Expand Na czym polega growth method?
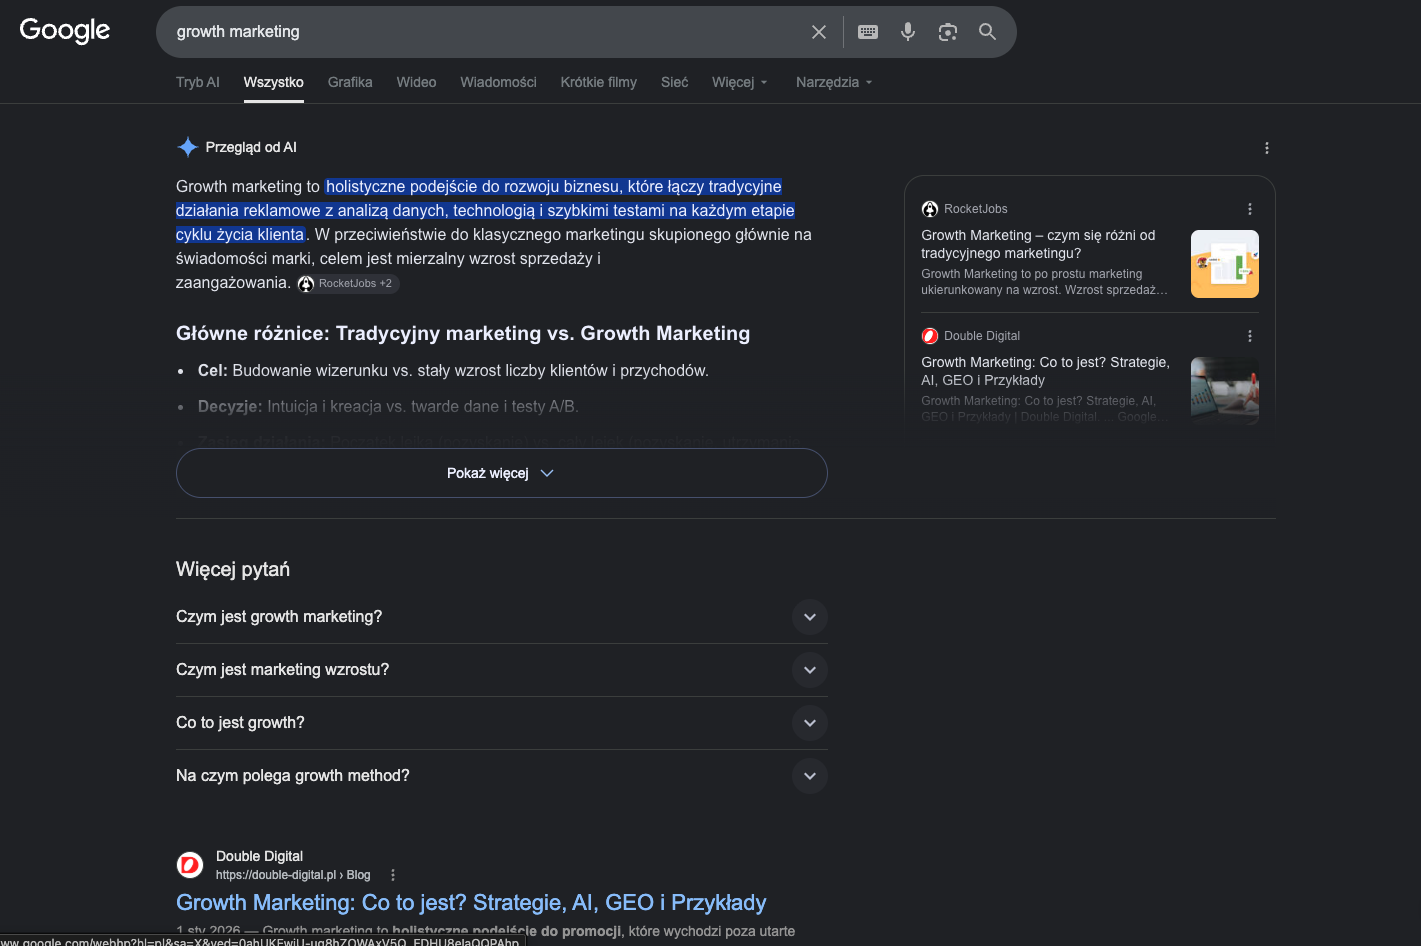1421x946 pixels. click(502, 776)
